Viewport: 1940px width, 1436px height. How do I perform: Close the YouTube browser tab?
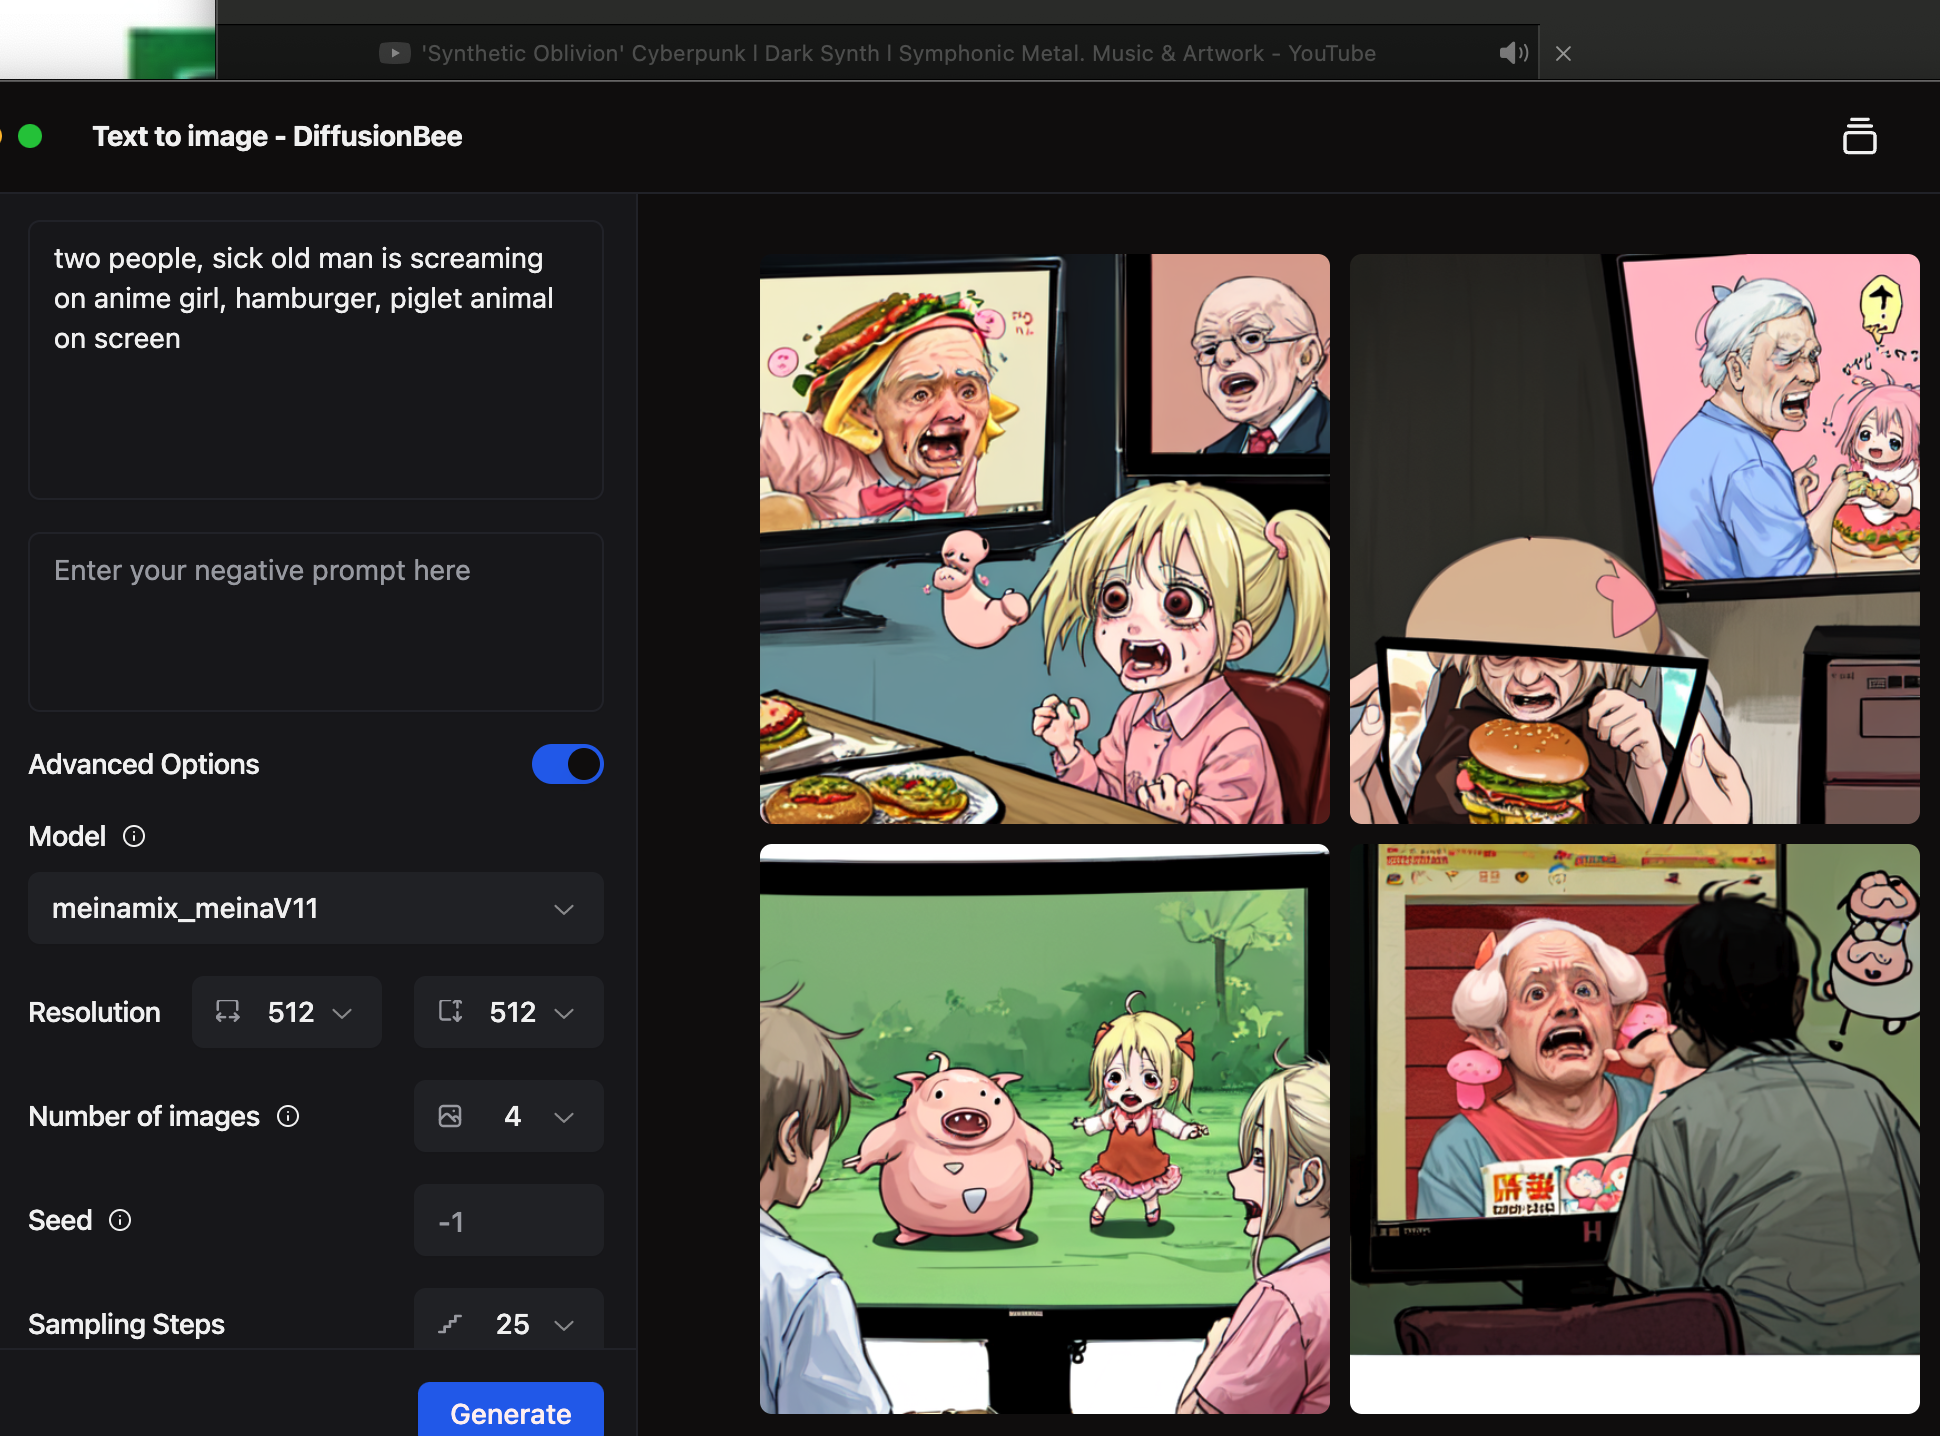1564,54
